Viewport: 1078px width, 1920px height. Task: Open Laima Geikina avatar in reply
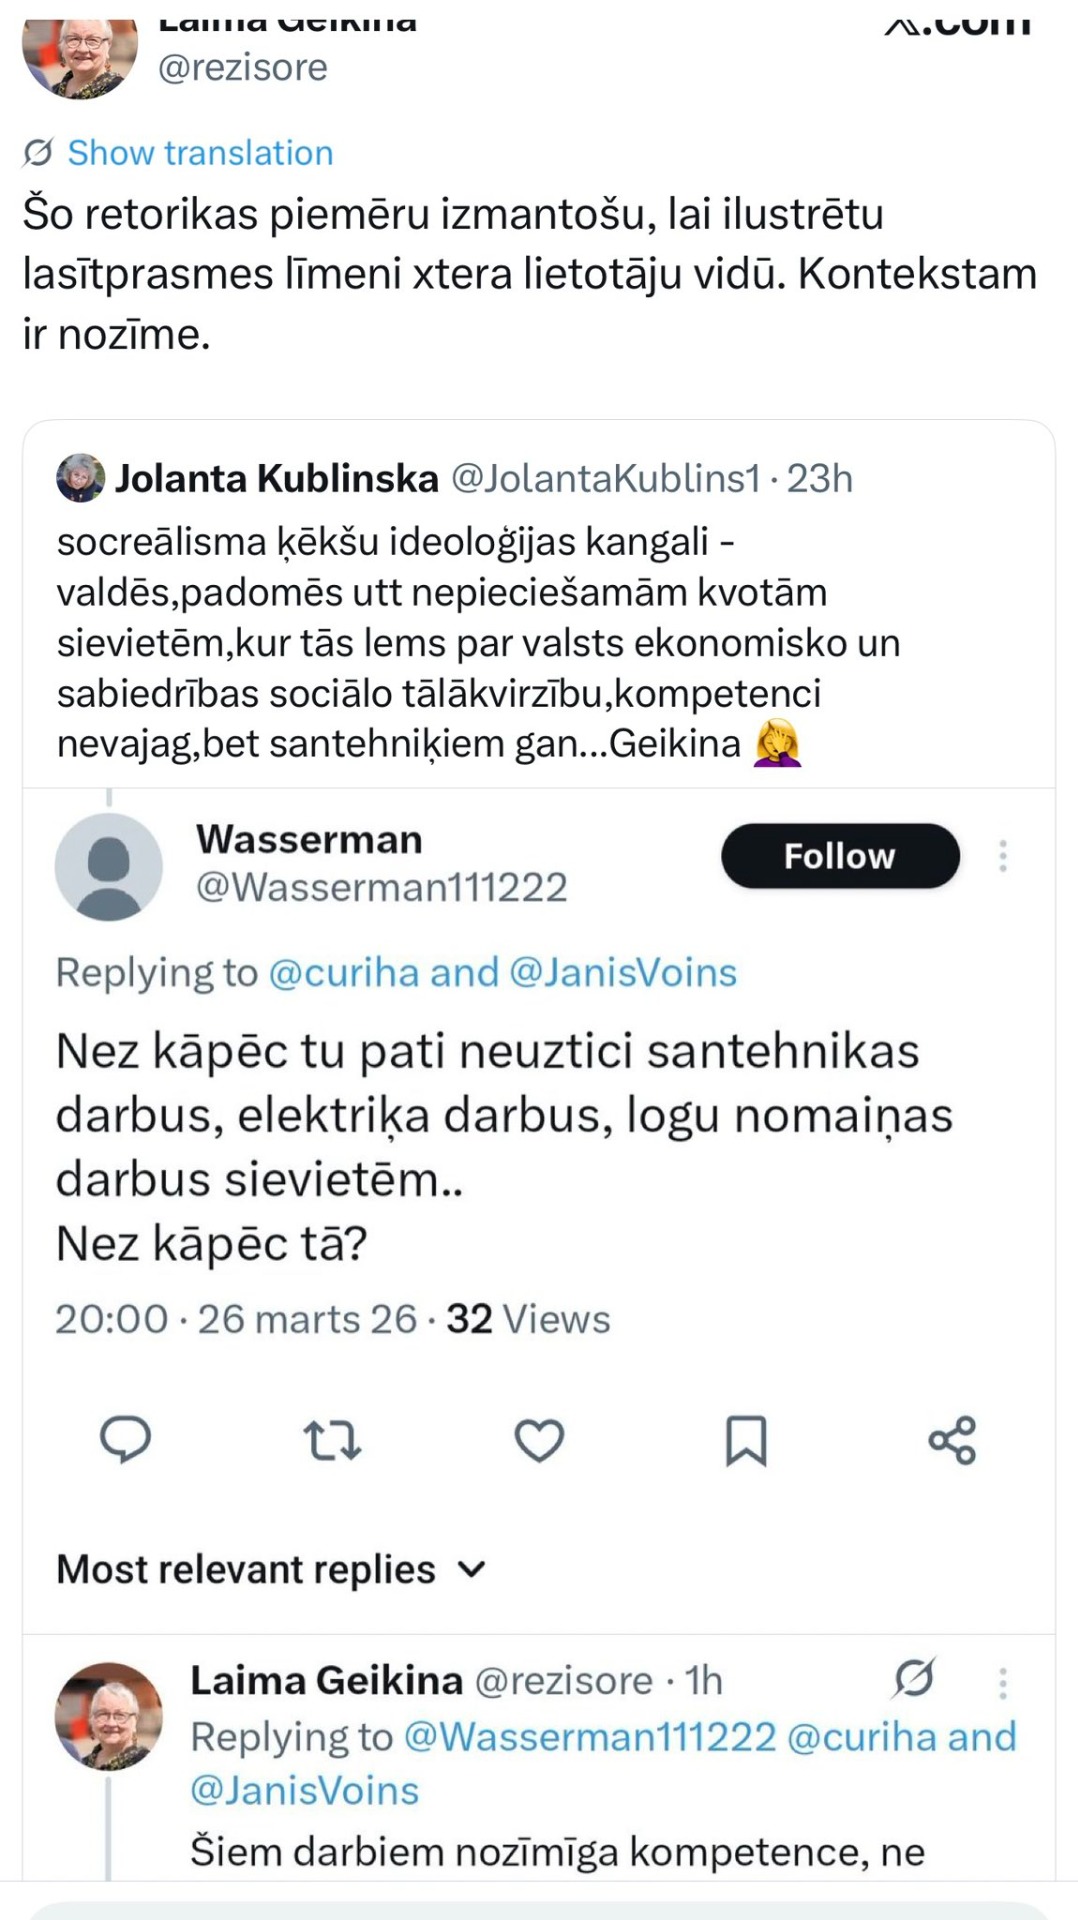(x=108, y=1715)
